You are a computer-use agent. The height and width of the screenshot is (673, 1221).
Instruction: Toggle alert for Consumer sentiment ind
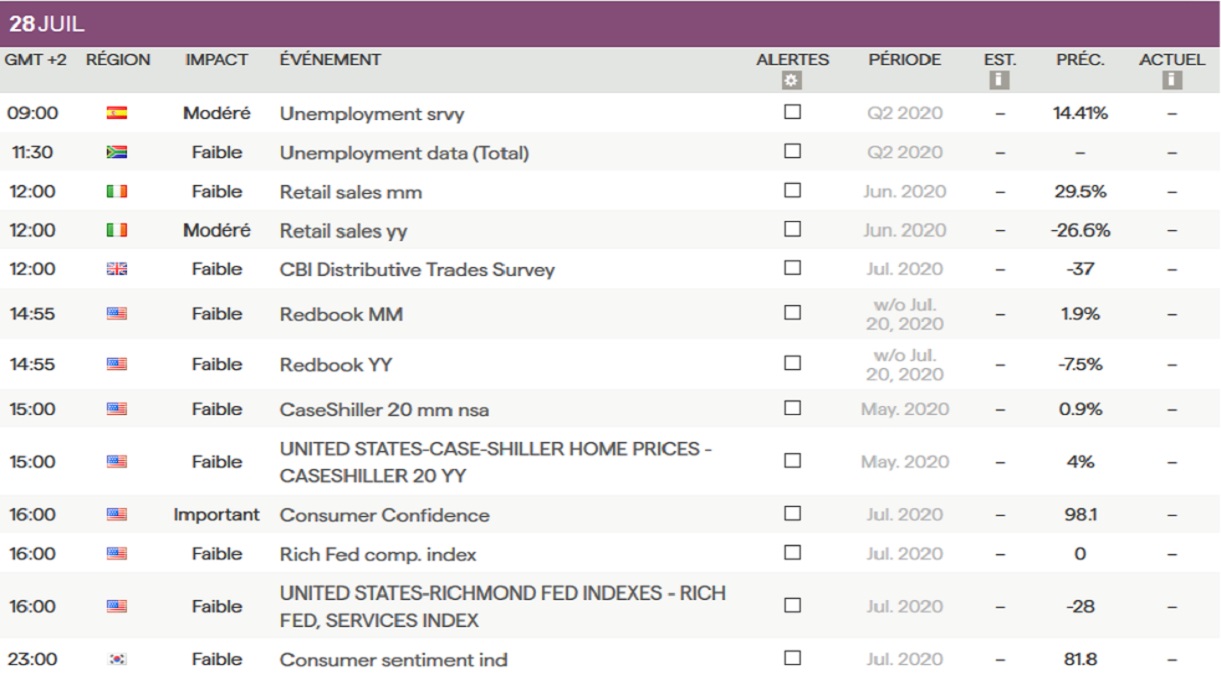(793, 658)
